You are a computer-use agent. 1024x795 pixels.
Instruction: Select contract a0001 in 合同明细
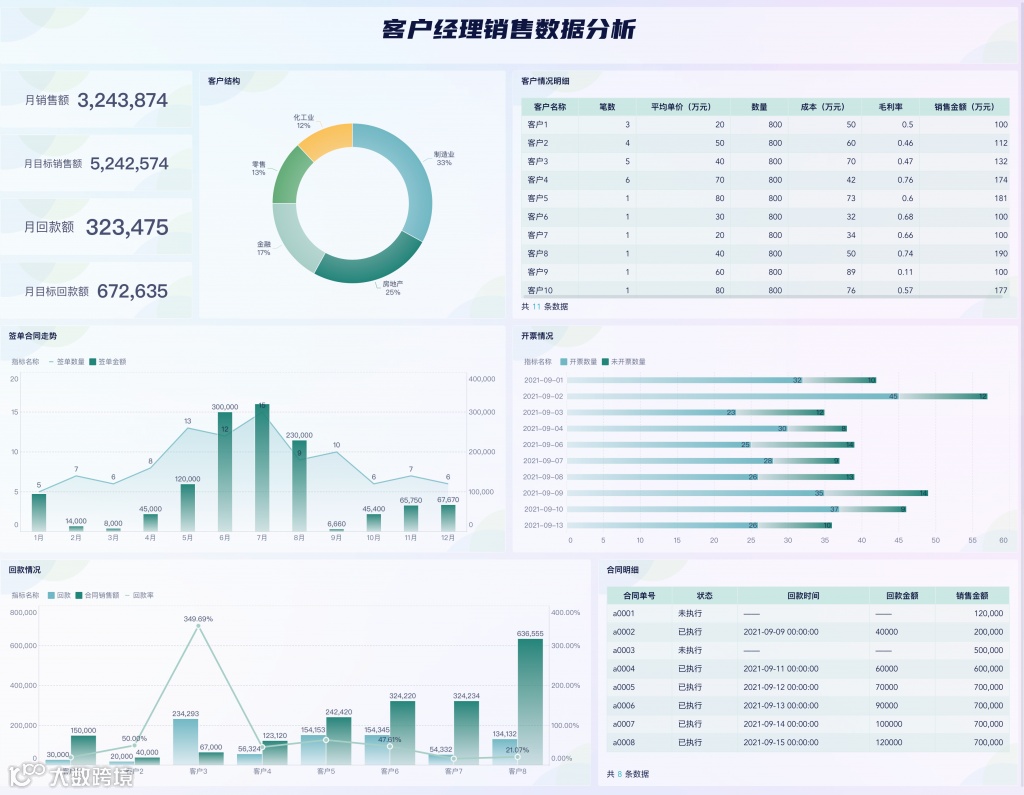[x=624, y=613]
